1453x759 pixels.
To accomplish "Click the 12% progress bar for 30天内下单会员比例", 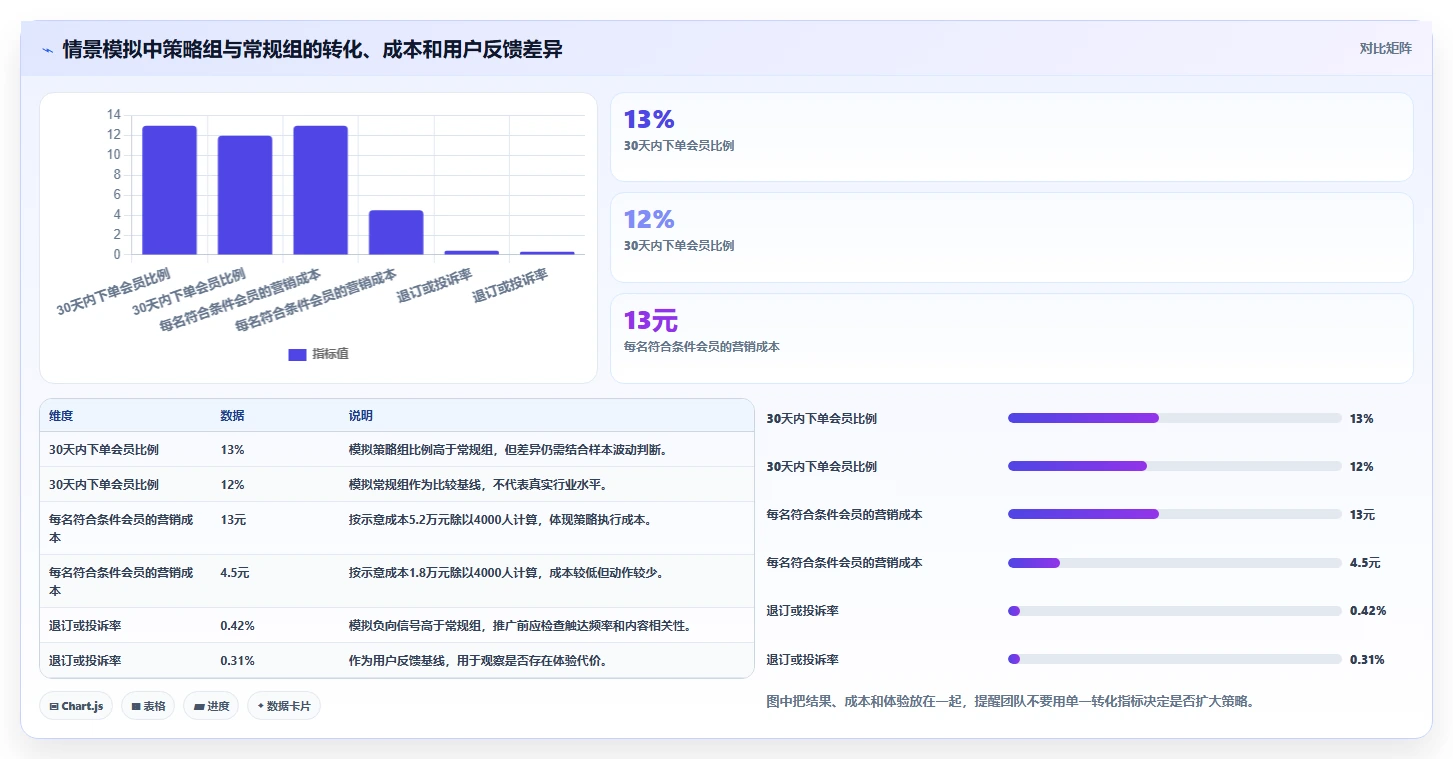I will 1175,466.
